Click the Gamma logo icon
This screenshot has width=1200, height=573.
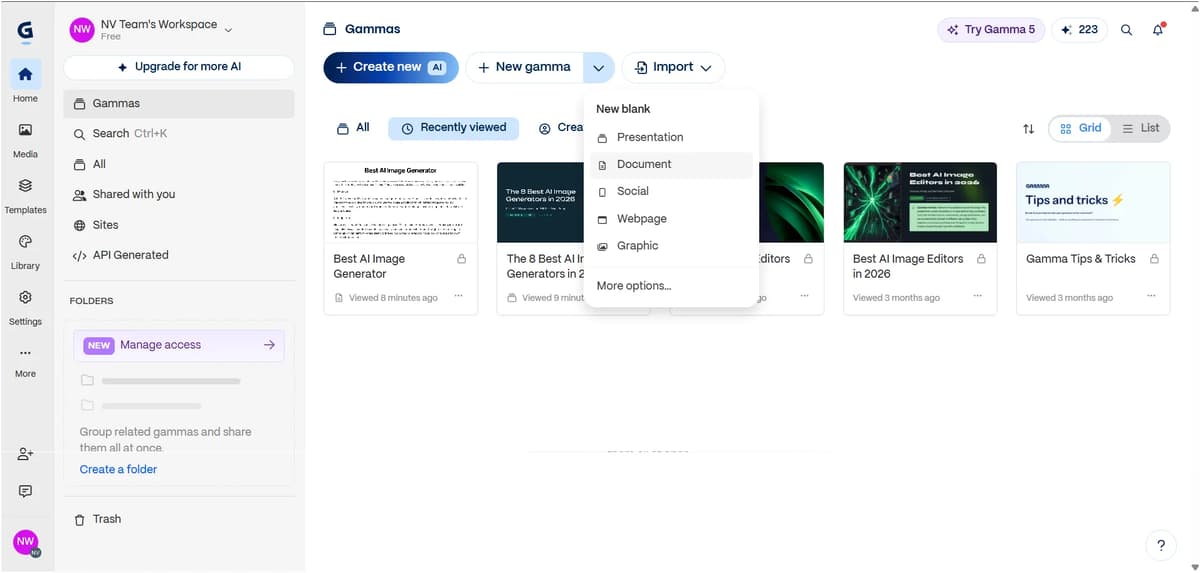point(25,31)
